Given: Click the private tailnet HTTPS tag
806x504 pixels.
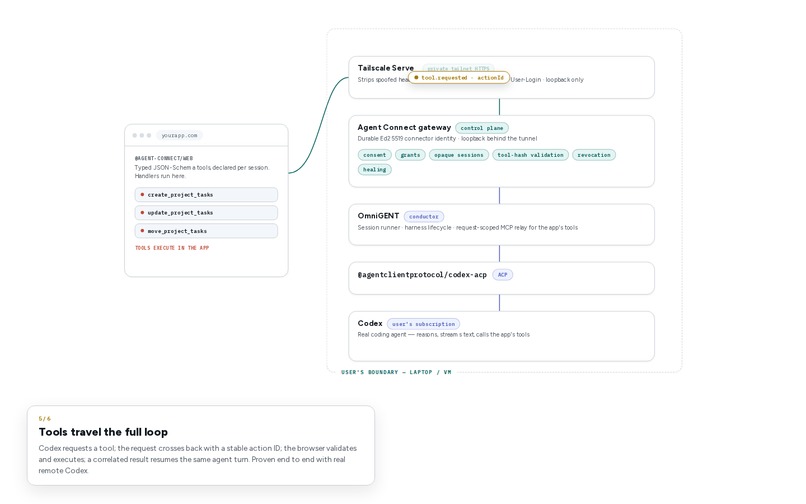Looking at the screenshot, I should pos(458,68).
